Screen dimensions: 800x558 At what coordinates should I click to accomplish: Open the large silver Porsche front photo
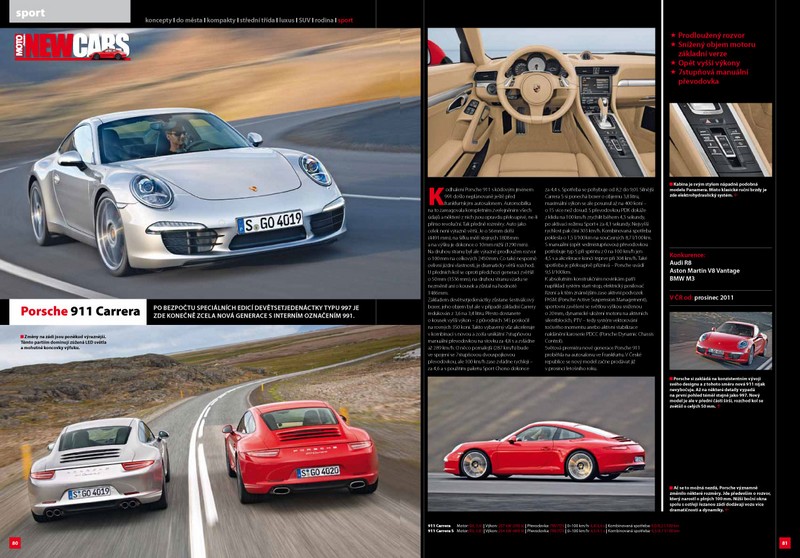pos(210,163)
